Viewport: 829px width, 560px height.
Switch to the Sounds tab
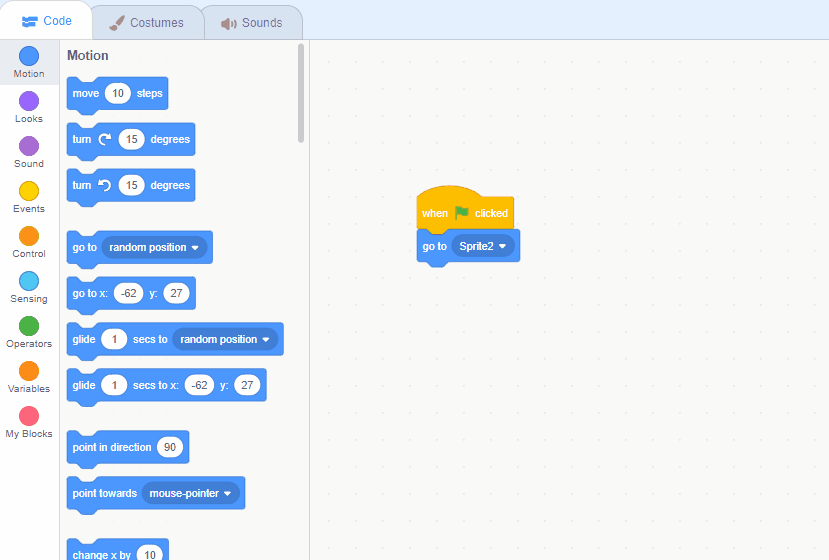coord(252,23)
